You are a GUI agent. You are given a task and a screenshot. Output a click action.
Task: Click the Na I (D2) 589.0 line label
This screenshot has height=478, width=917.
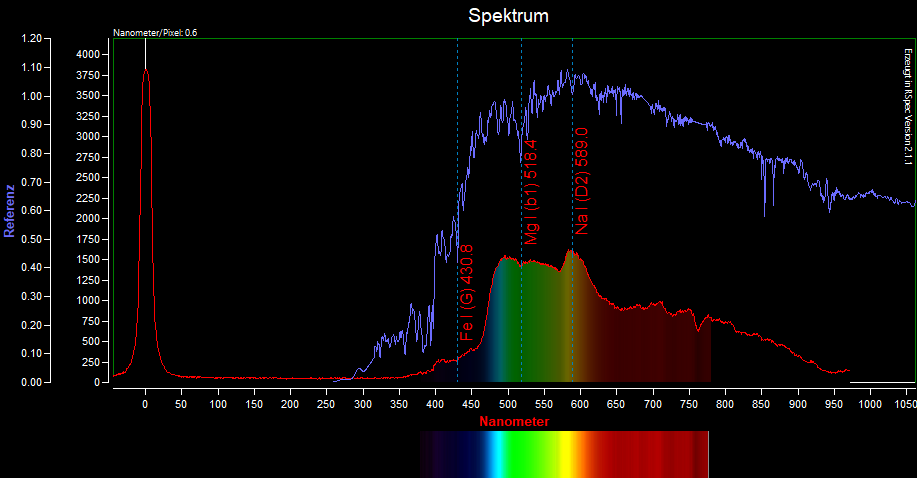click(581, 181)
